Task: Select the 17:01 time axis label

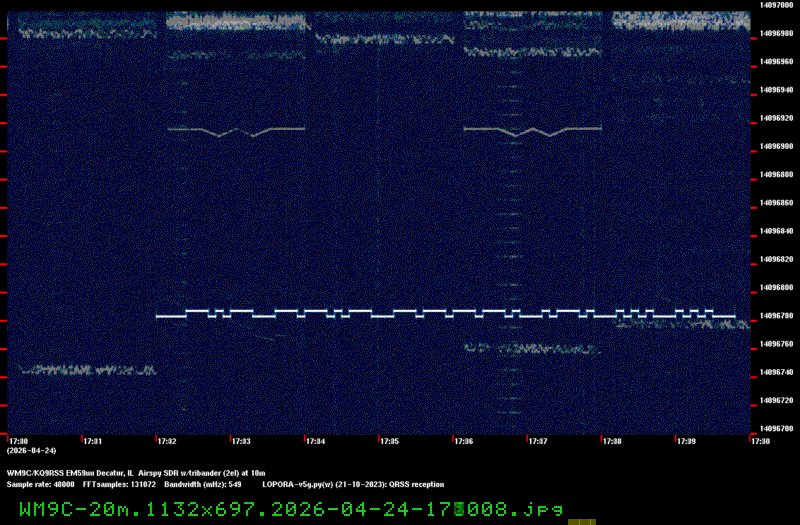Action: pyautogui.click(x=92, y=441)
